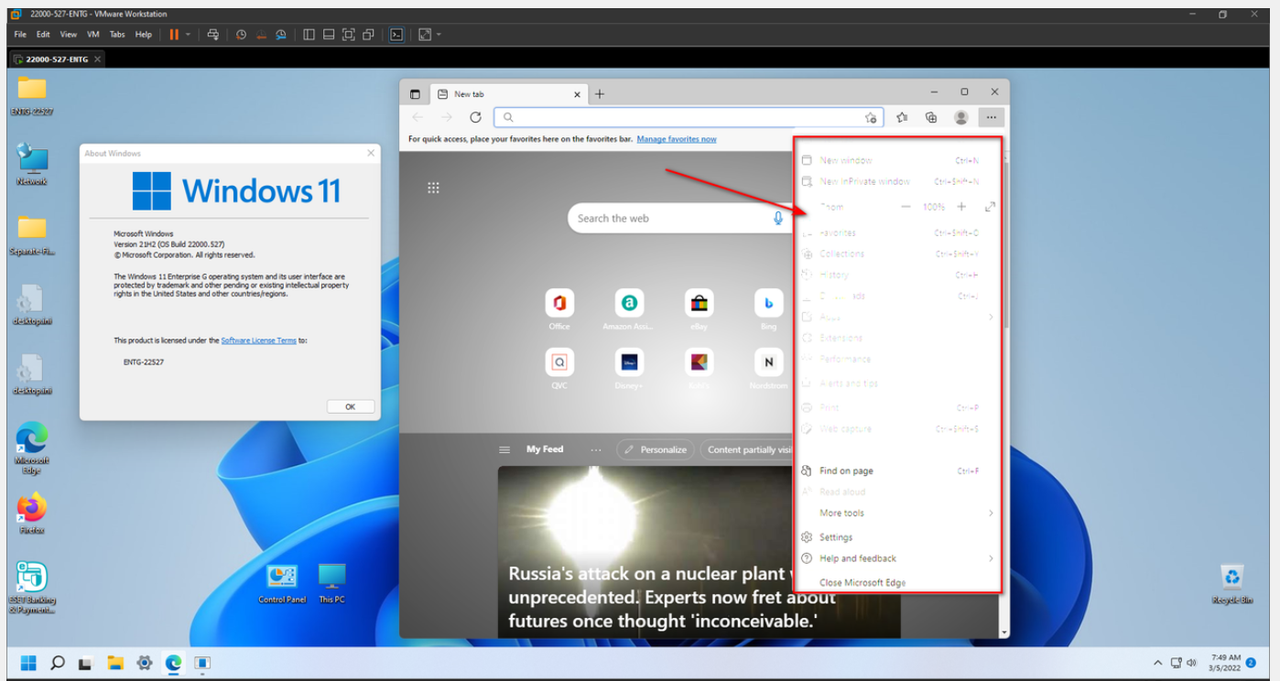This screenshot has height=681, width=1280.
Task: Click taskbar Search magnifier
Action: pos(58,662)
